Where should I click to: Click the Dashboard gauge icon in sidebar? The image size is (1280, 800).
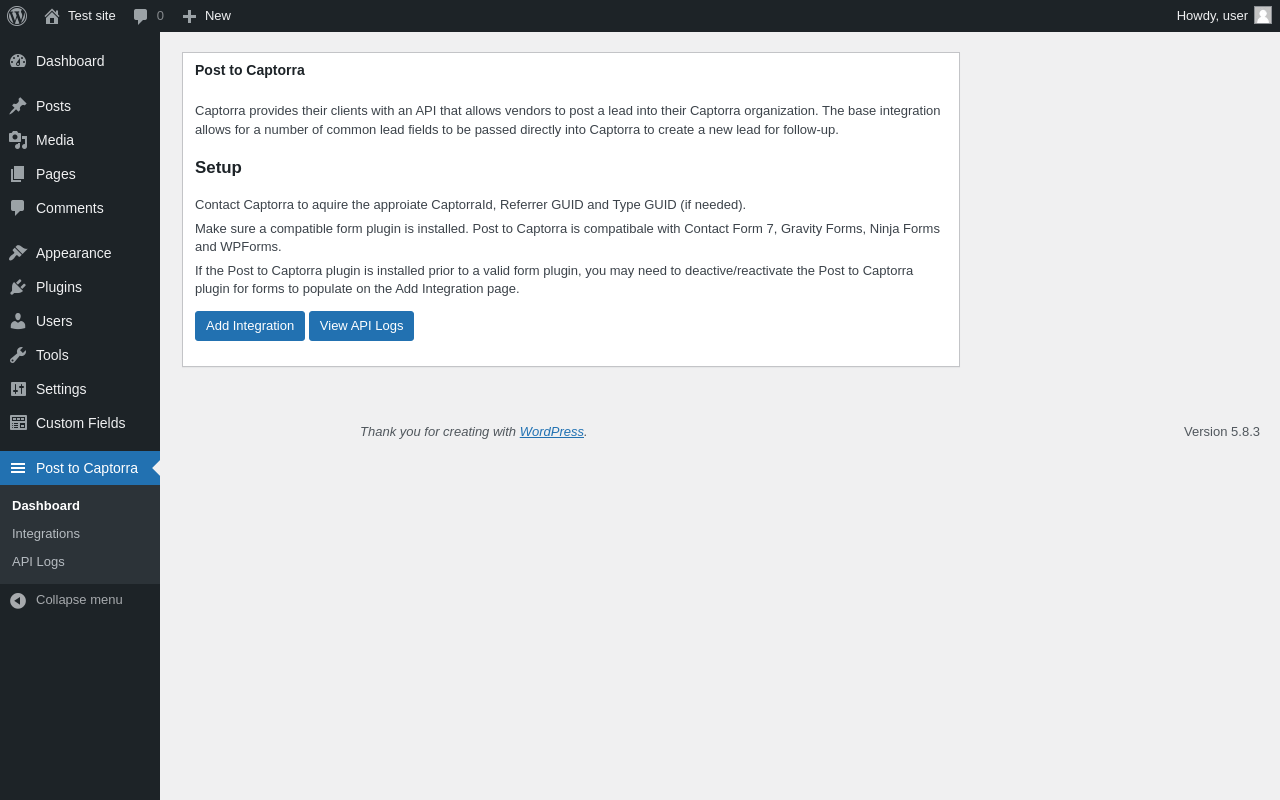(x=18, y=61)
